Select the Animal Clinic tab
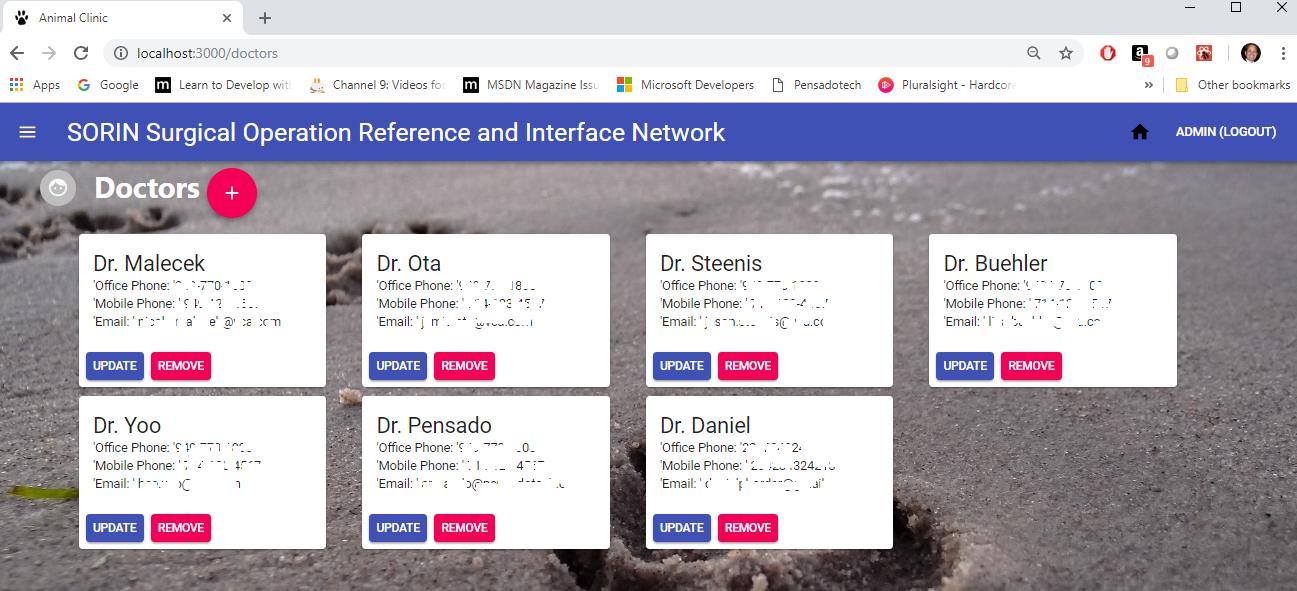Viewport: 1297px width, 591px height. [120, 18]
